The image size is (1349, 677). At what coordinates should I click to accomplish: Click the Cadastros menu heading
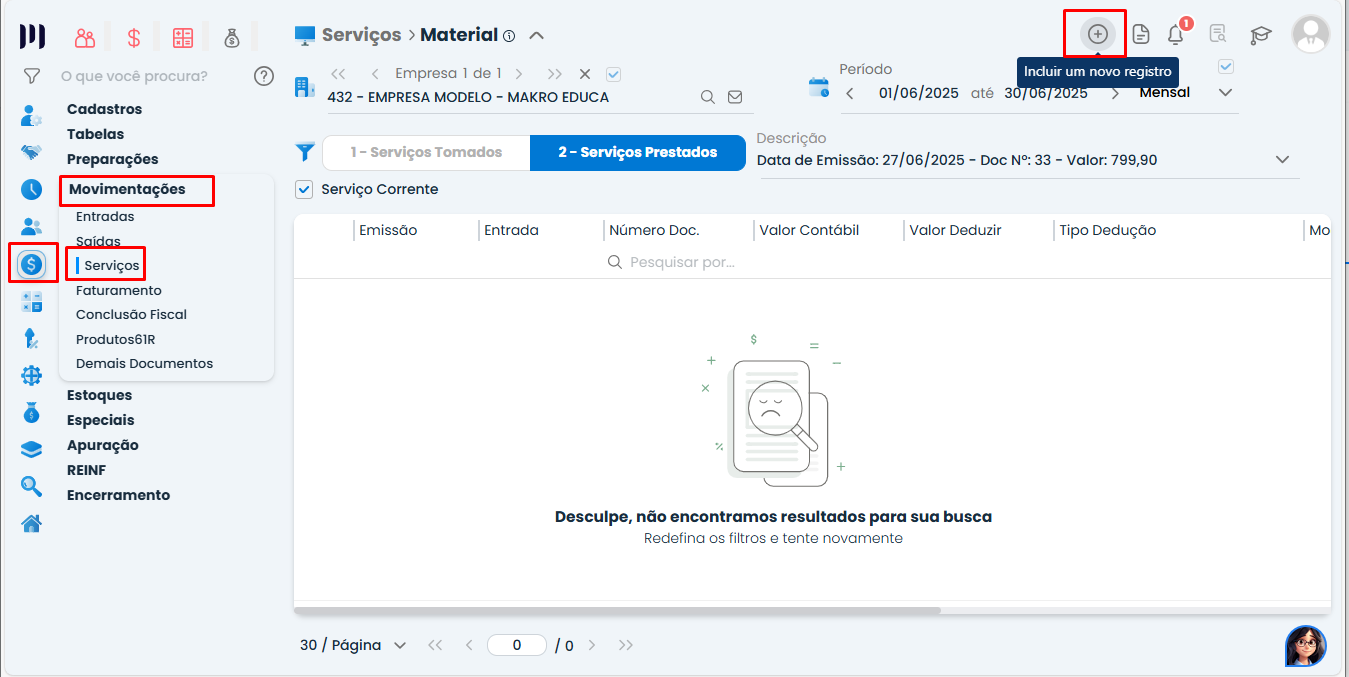(x=104, y=109)
